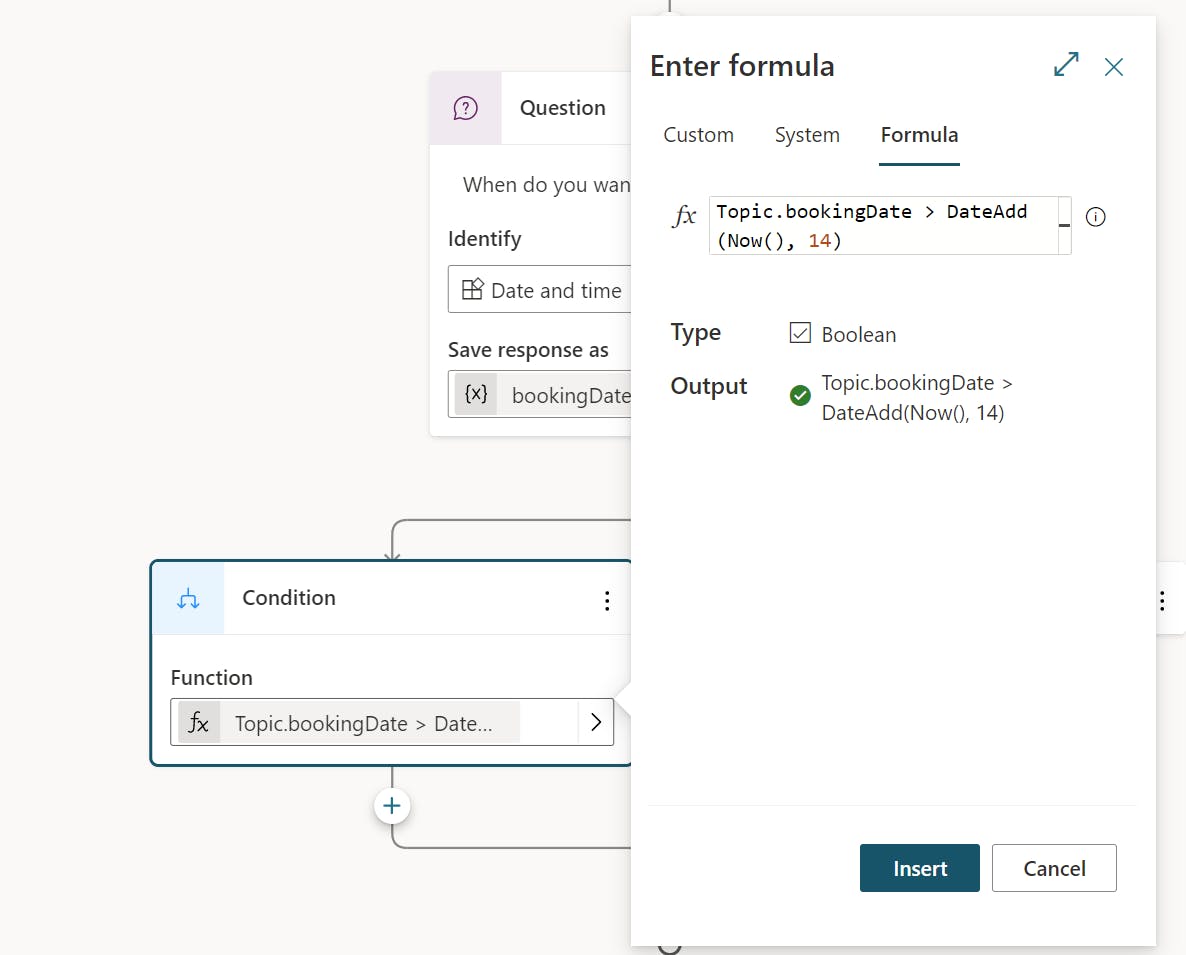Screen dimensions: 1186x955
Task: Expand the Condition function with the chevron
Action: [x=595, y=722]
